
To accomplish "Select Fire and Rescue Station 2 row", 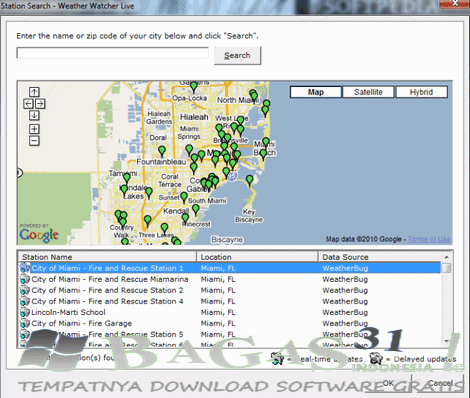I will click(x=230, y=290).
